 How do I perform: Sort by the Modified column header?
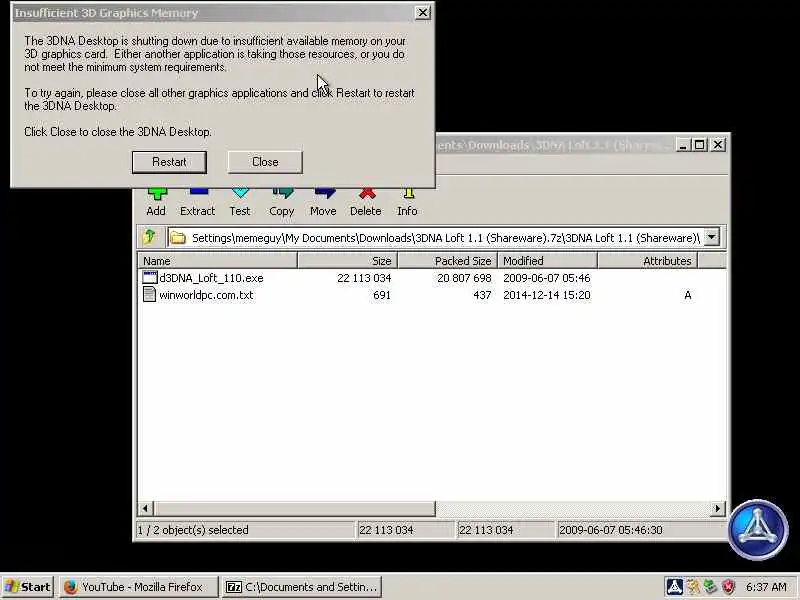coord(547,261)
